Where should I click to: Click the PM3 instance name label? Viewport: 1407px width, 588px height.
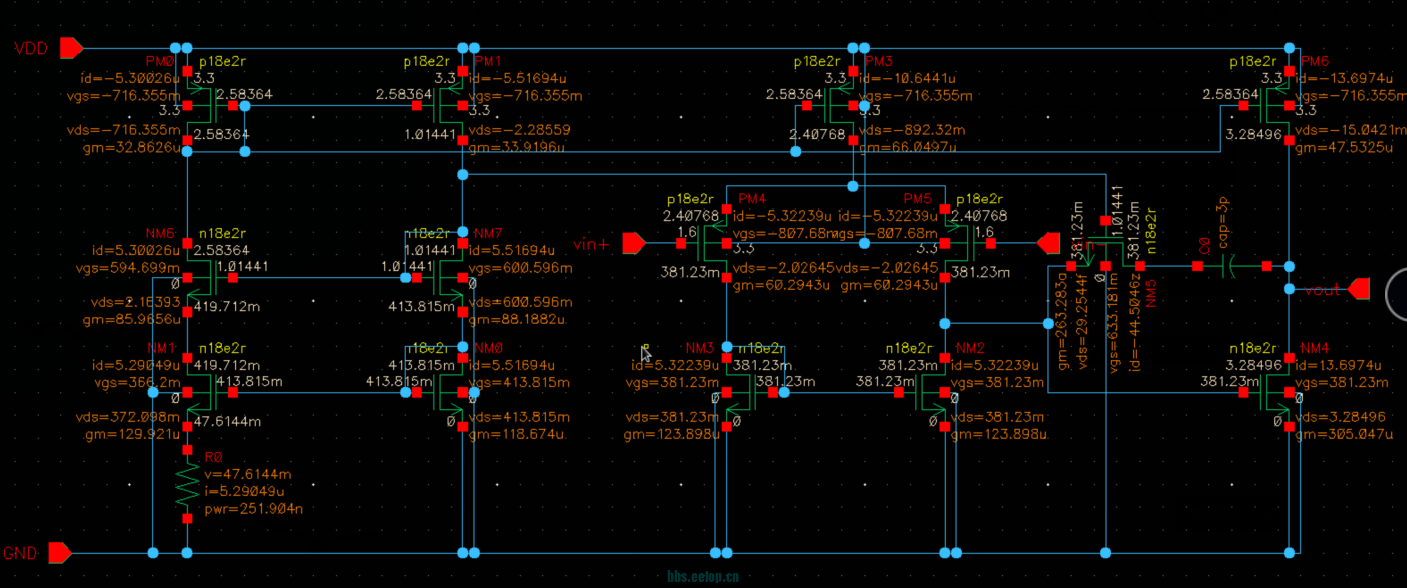[877, 61]
